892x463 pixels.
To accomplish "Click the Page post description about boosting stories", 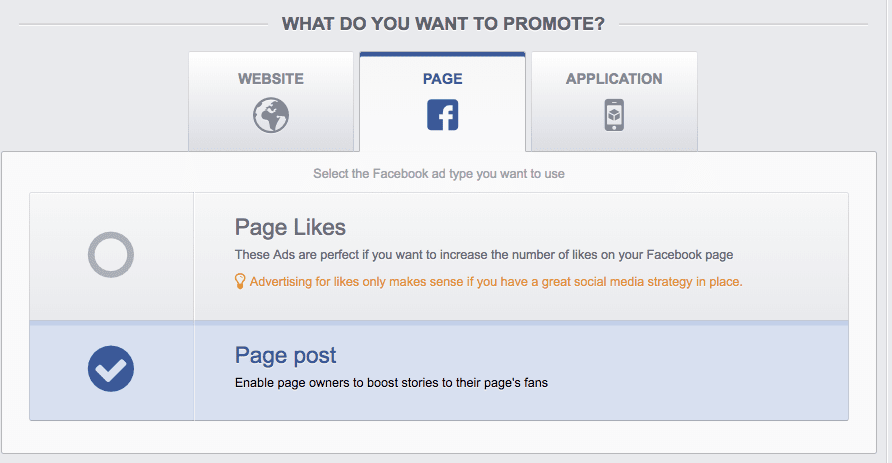I will tap(391, 382).
